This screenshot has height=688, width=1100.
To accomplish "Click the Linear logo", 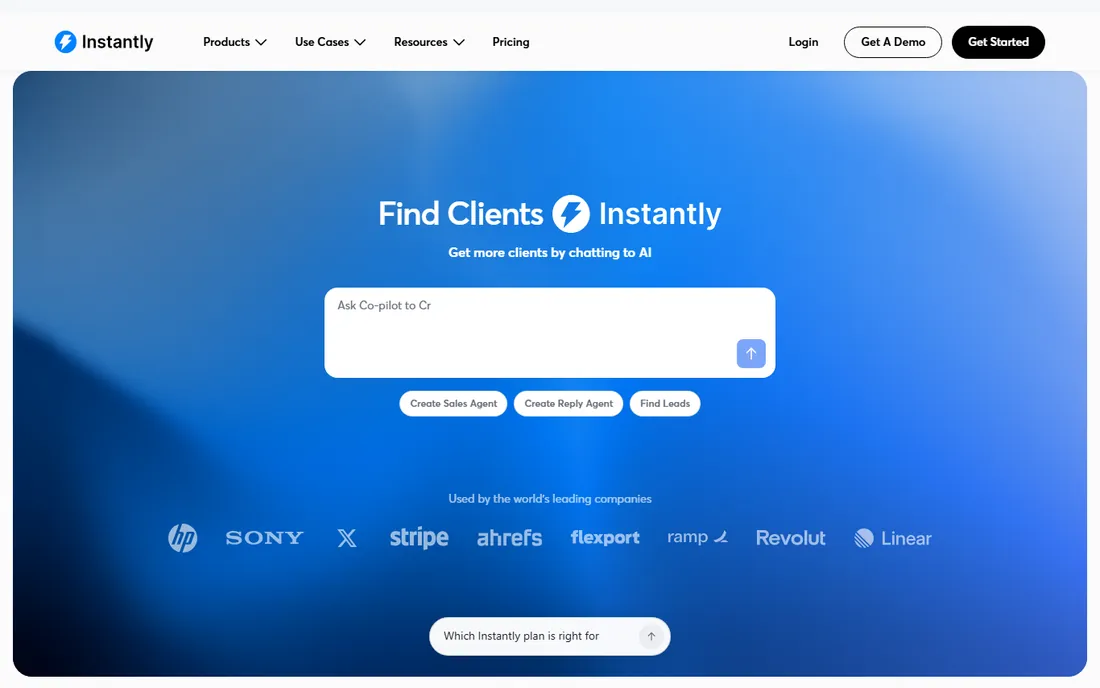I will pos(892,538).
